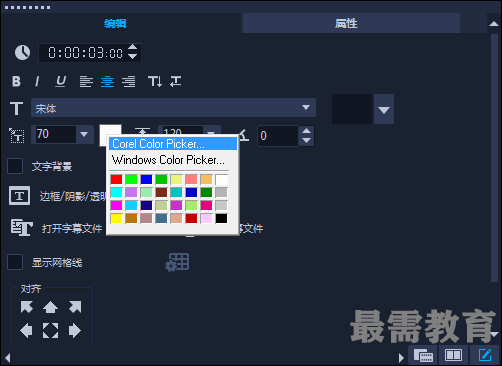Click the title style preset preview box
Viewport: 502px width, 366px height.
point(352,109)
